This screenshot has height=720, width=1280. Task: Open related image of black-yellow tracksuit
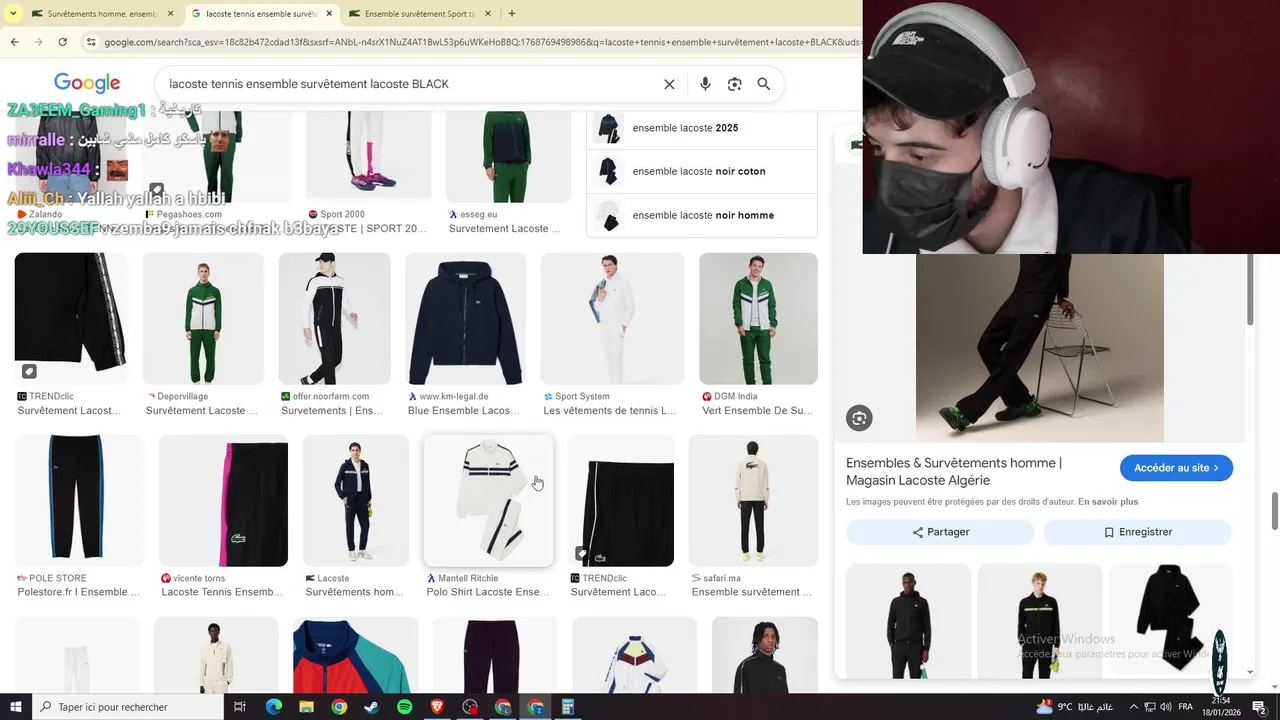(1040, 622)
